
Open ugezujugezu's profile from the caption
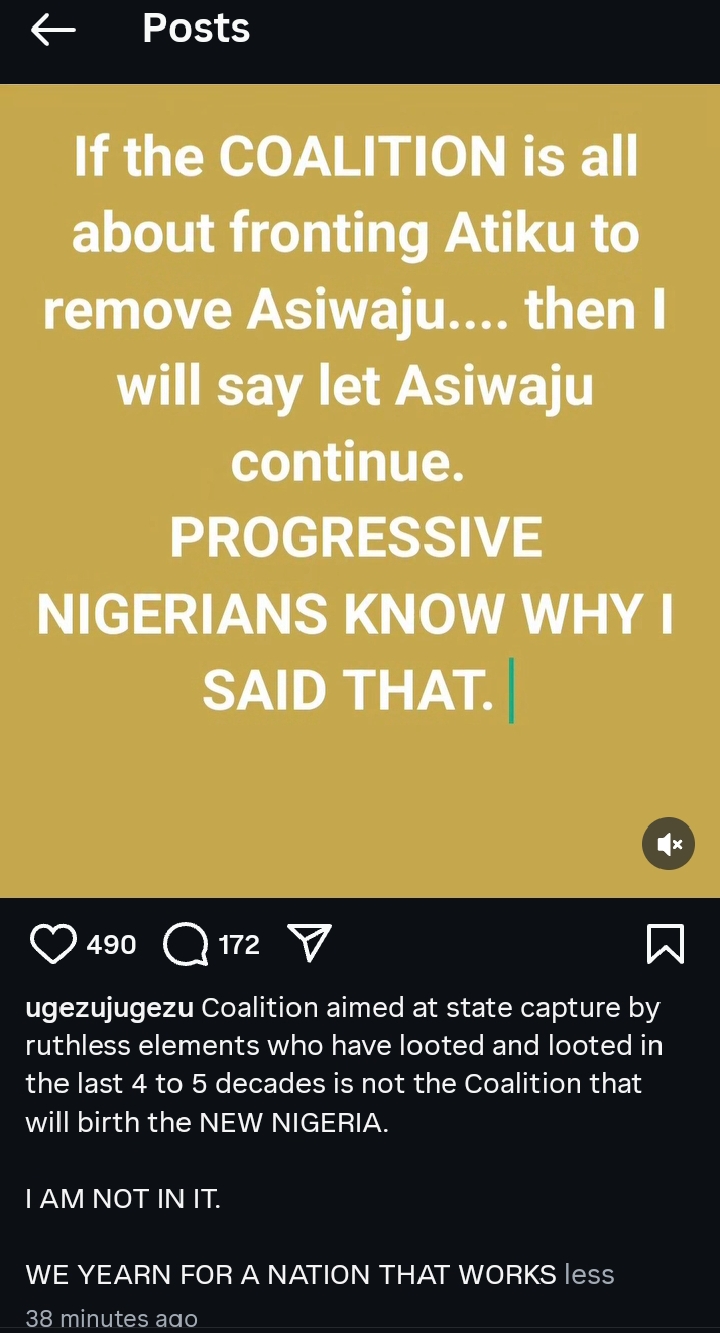click(110, 1008)
